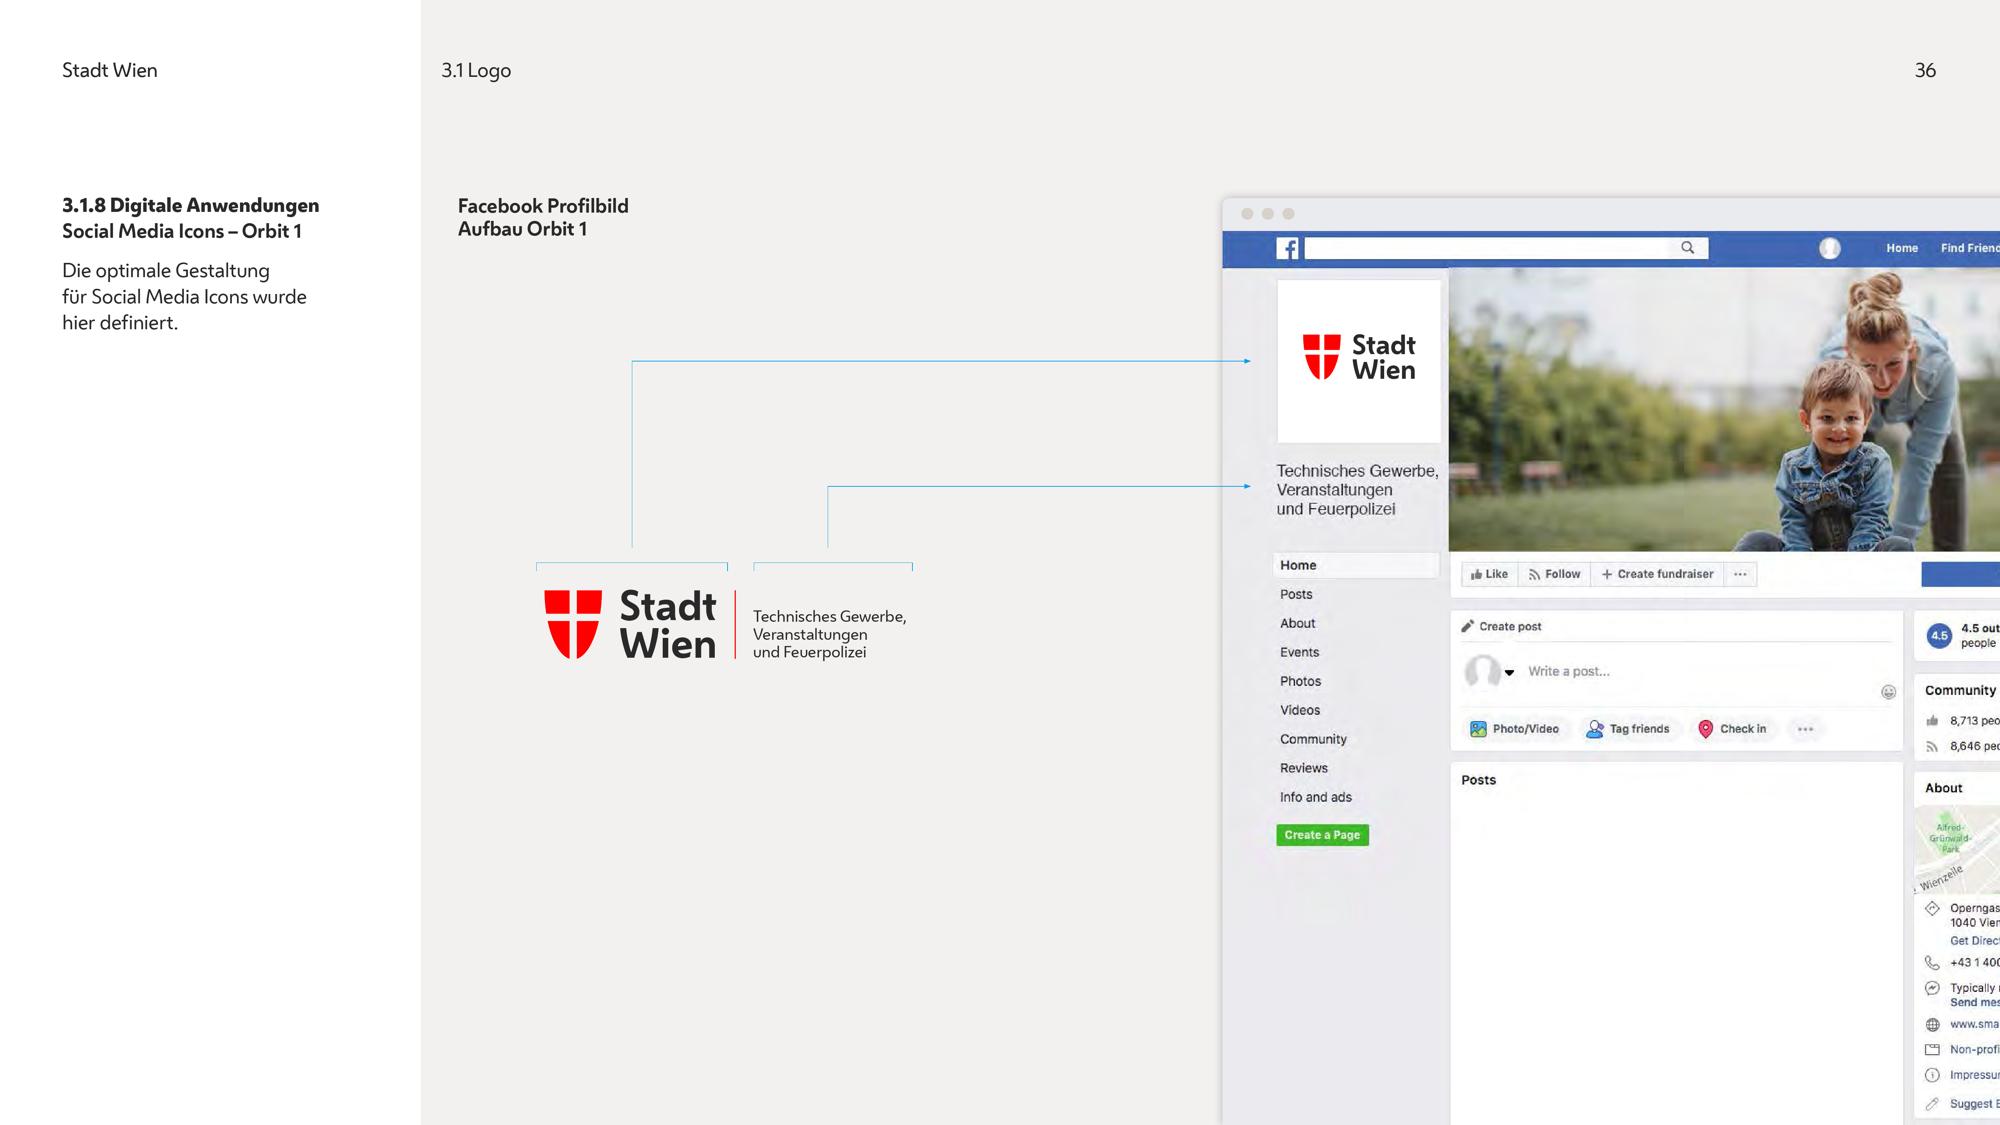
Task: Click the Create a Page button
Action: 1322,835
